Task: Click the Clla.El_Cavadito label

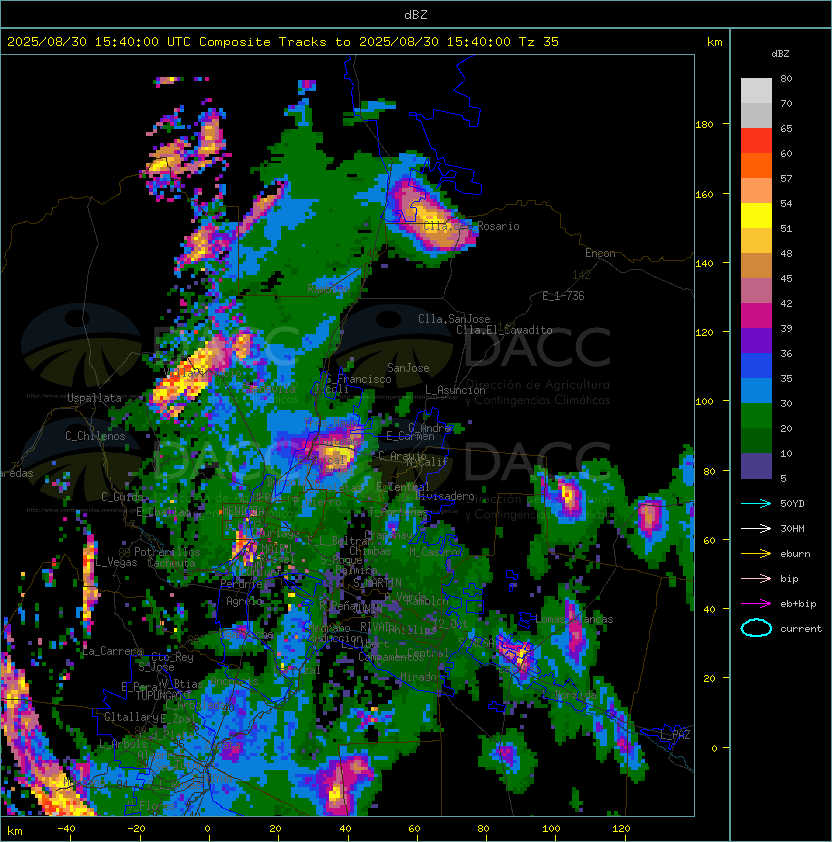Action: [x=504, y=330]
